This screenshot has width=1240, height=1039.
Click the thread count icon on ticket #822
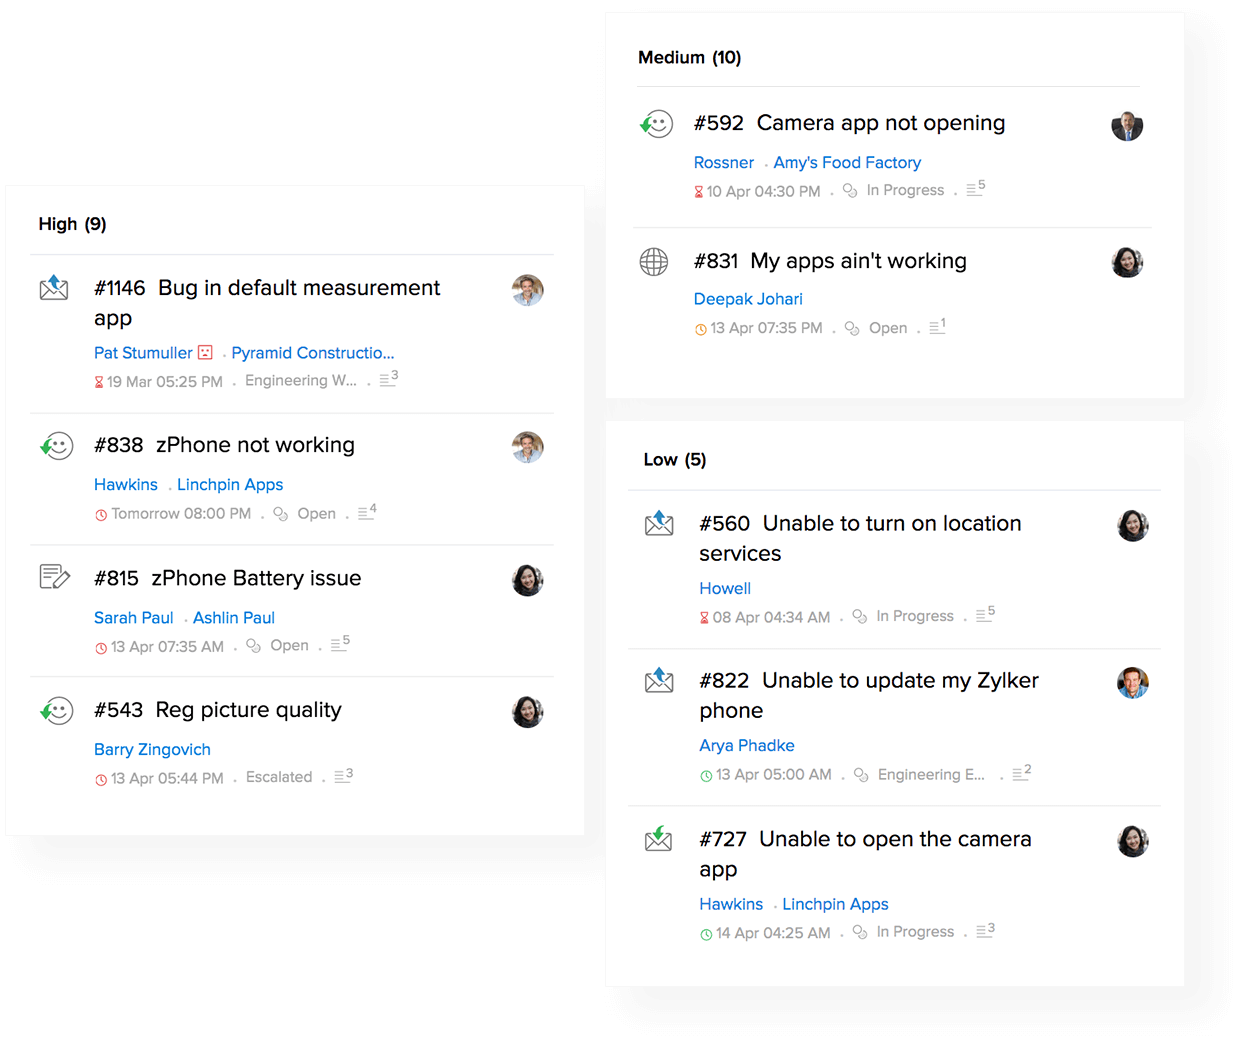tap(1021, 772)
